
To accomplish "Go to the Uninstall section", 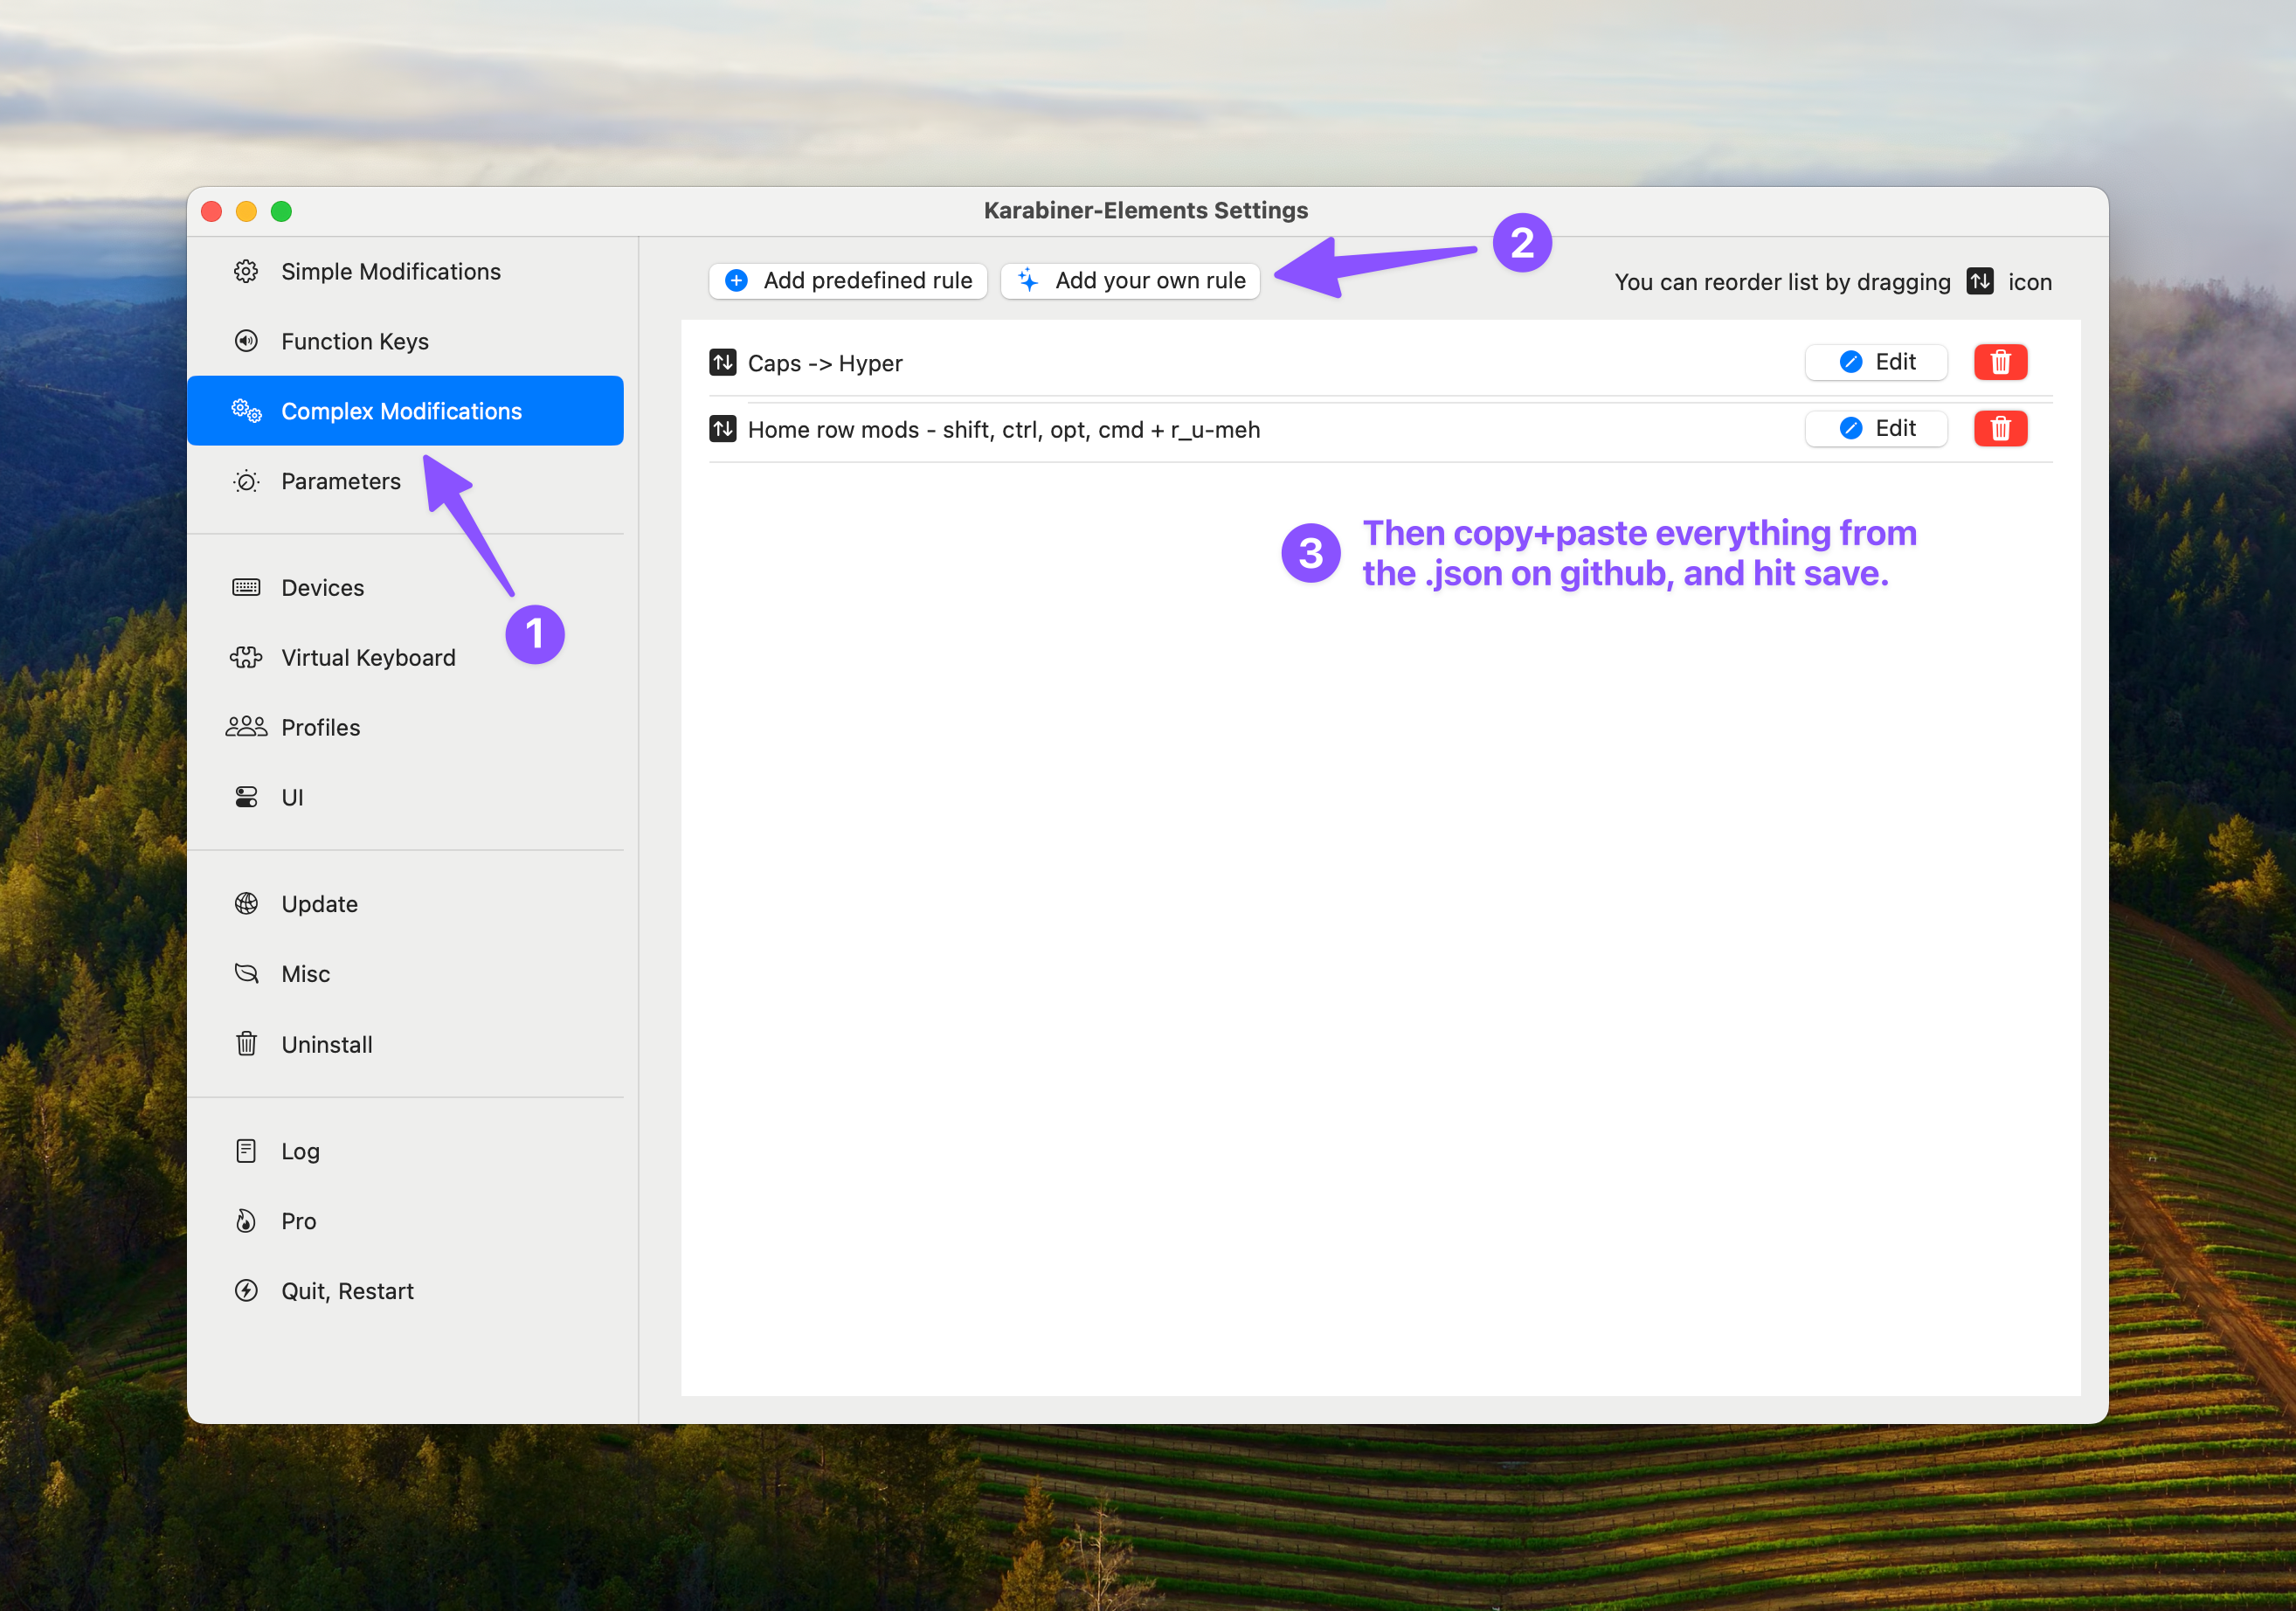I will 326,1044.
